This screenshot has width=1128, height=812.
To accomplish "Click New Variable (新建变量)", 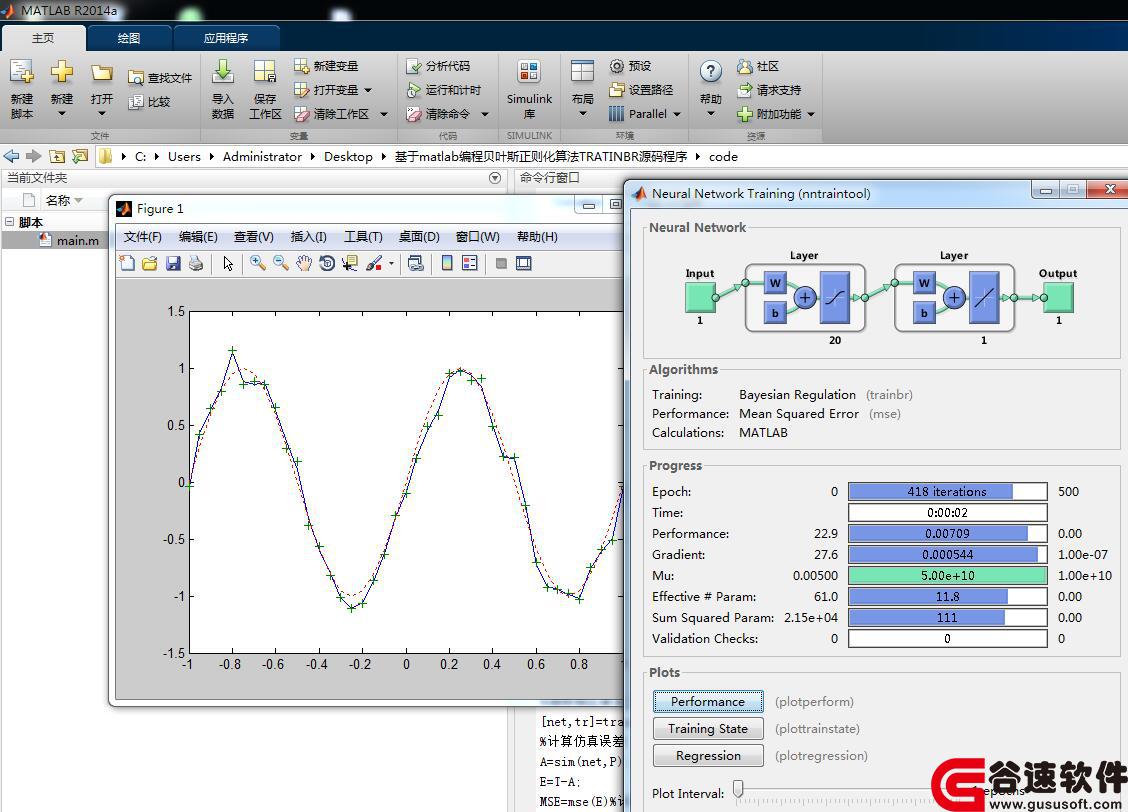I will (326, 66).
